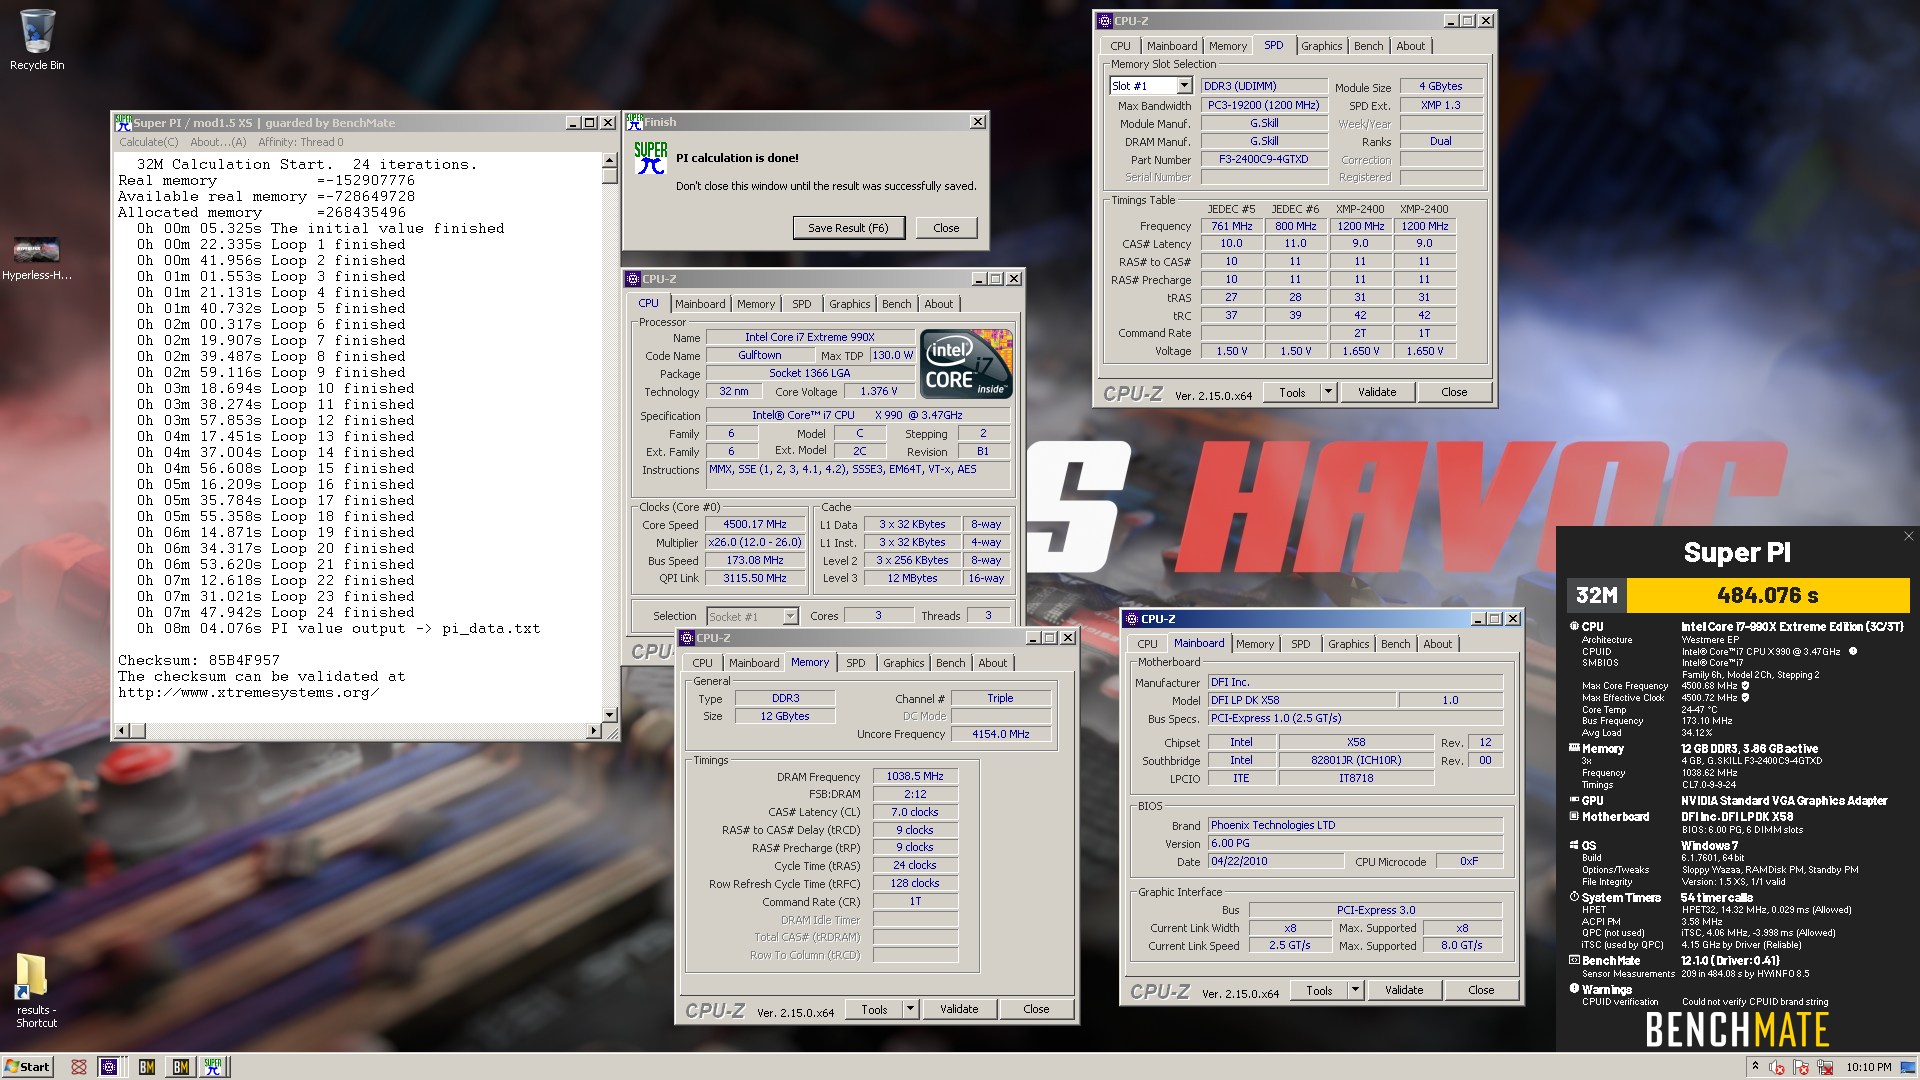The width and height of the screenshot is (1920, 1080).
Task: Click the Super PI logo in Finish dialog
Action: pos(651,158)
